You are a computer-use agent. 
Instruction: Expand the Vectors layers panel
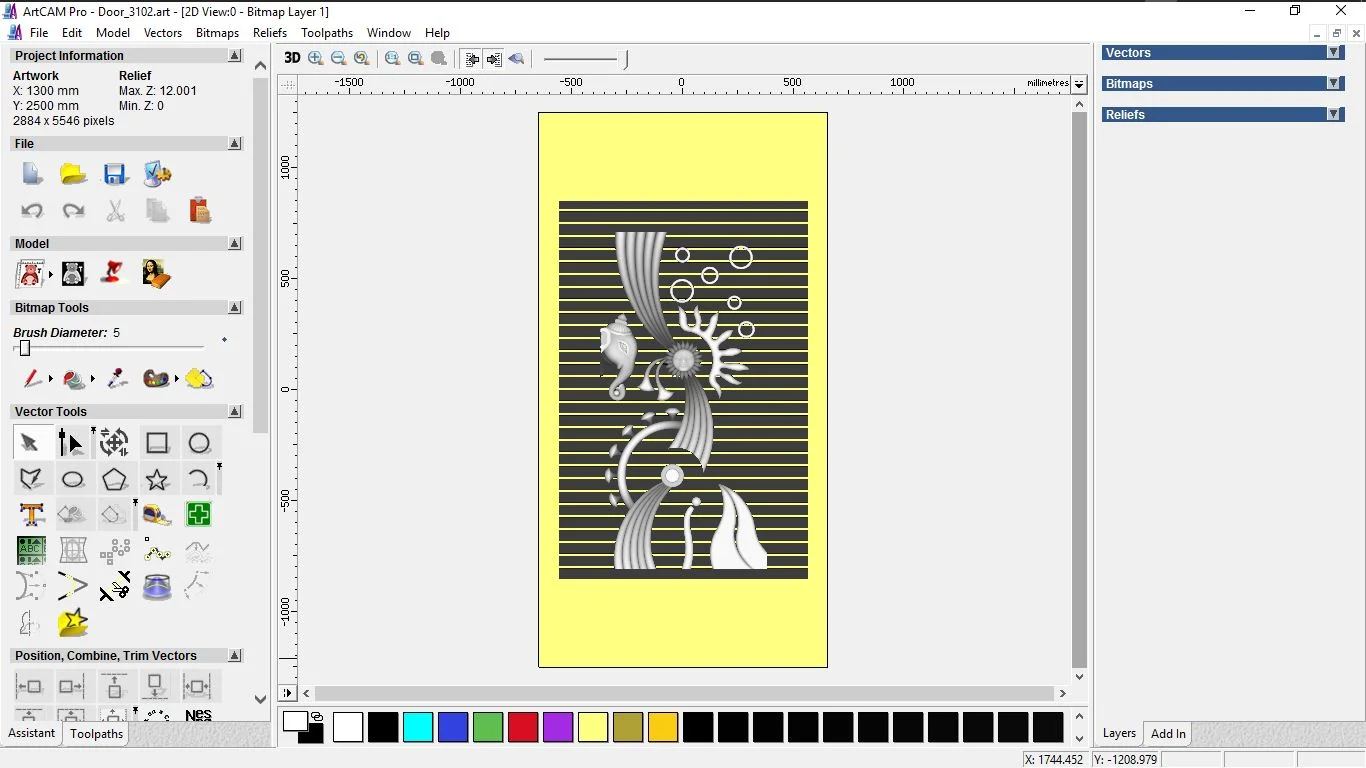(1333, 53)
